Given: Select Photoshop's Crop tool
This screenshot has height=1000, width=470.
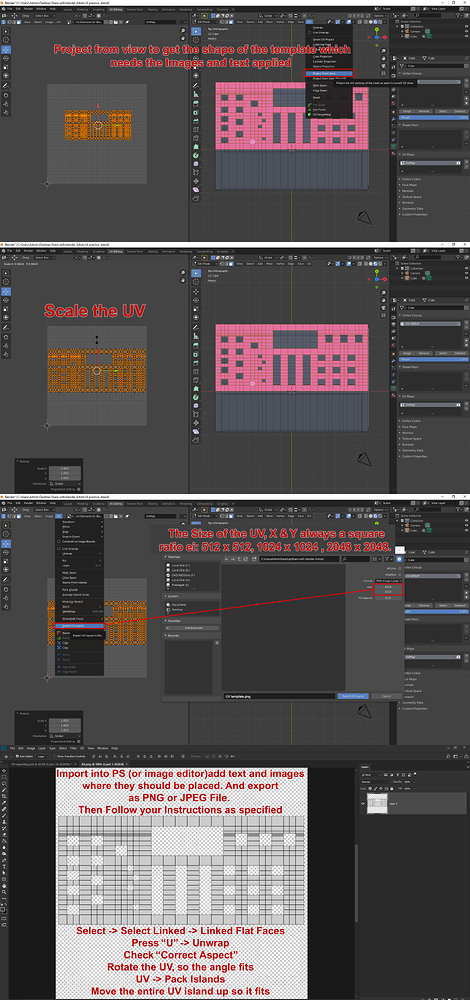Looking at the screenshot, I should (x=4, y=796).
